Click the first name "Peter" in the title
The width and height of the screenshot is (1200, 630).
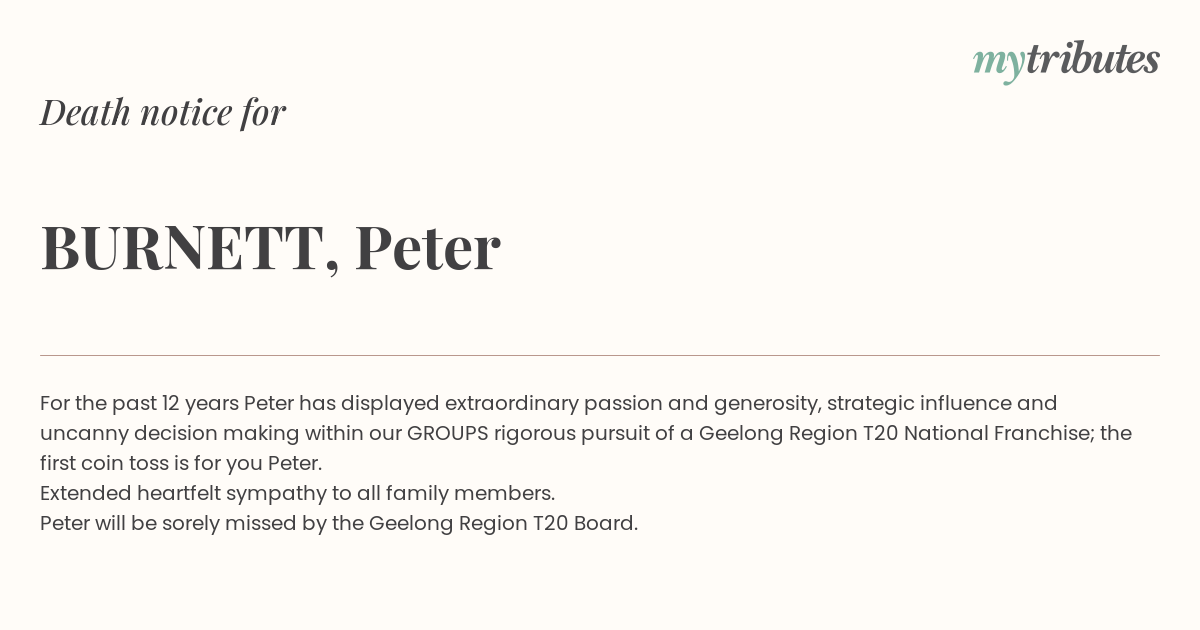click(427, 247)
